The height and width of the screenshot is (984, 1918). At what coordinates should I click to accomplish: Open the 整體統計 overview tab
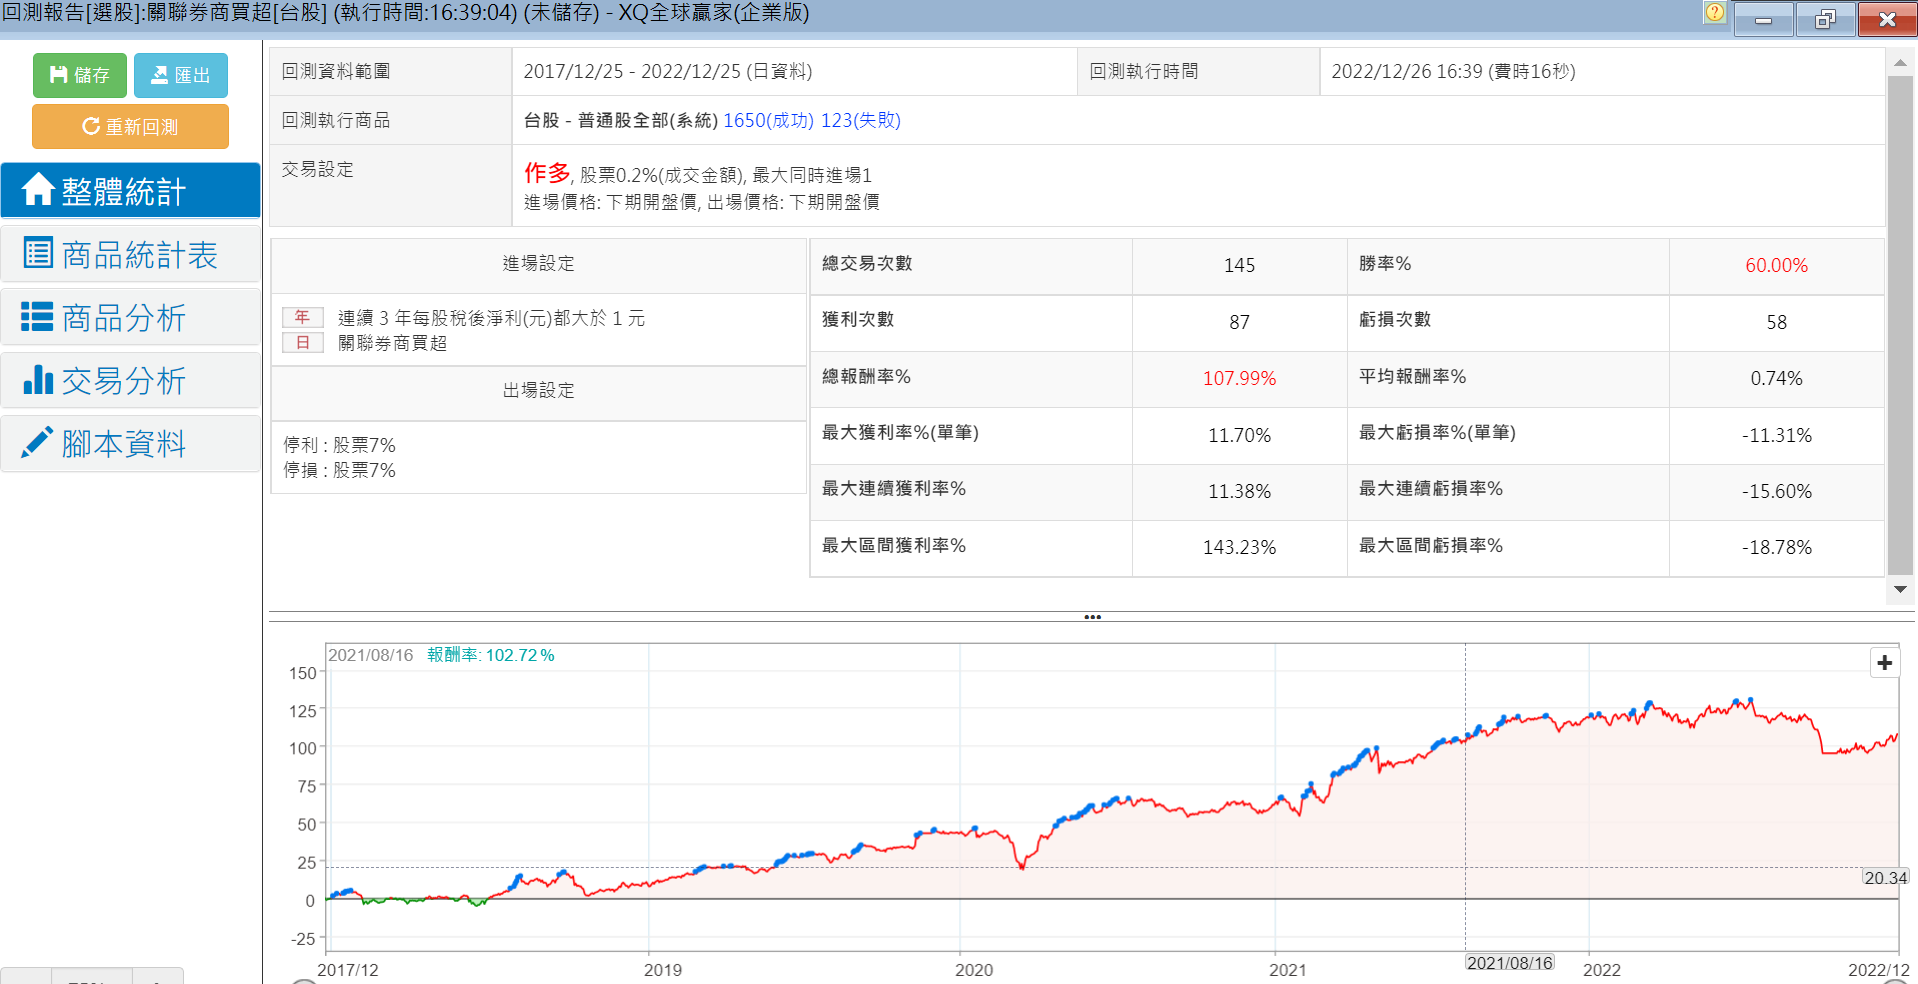coord(130,191)
